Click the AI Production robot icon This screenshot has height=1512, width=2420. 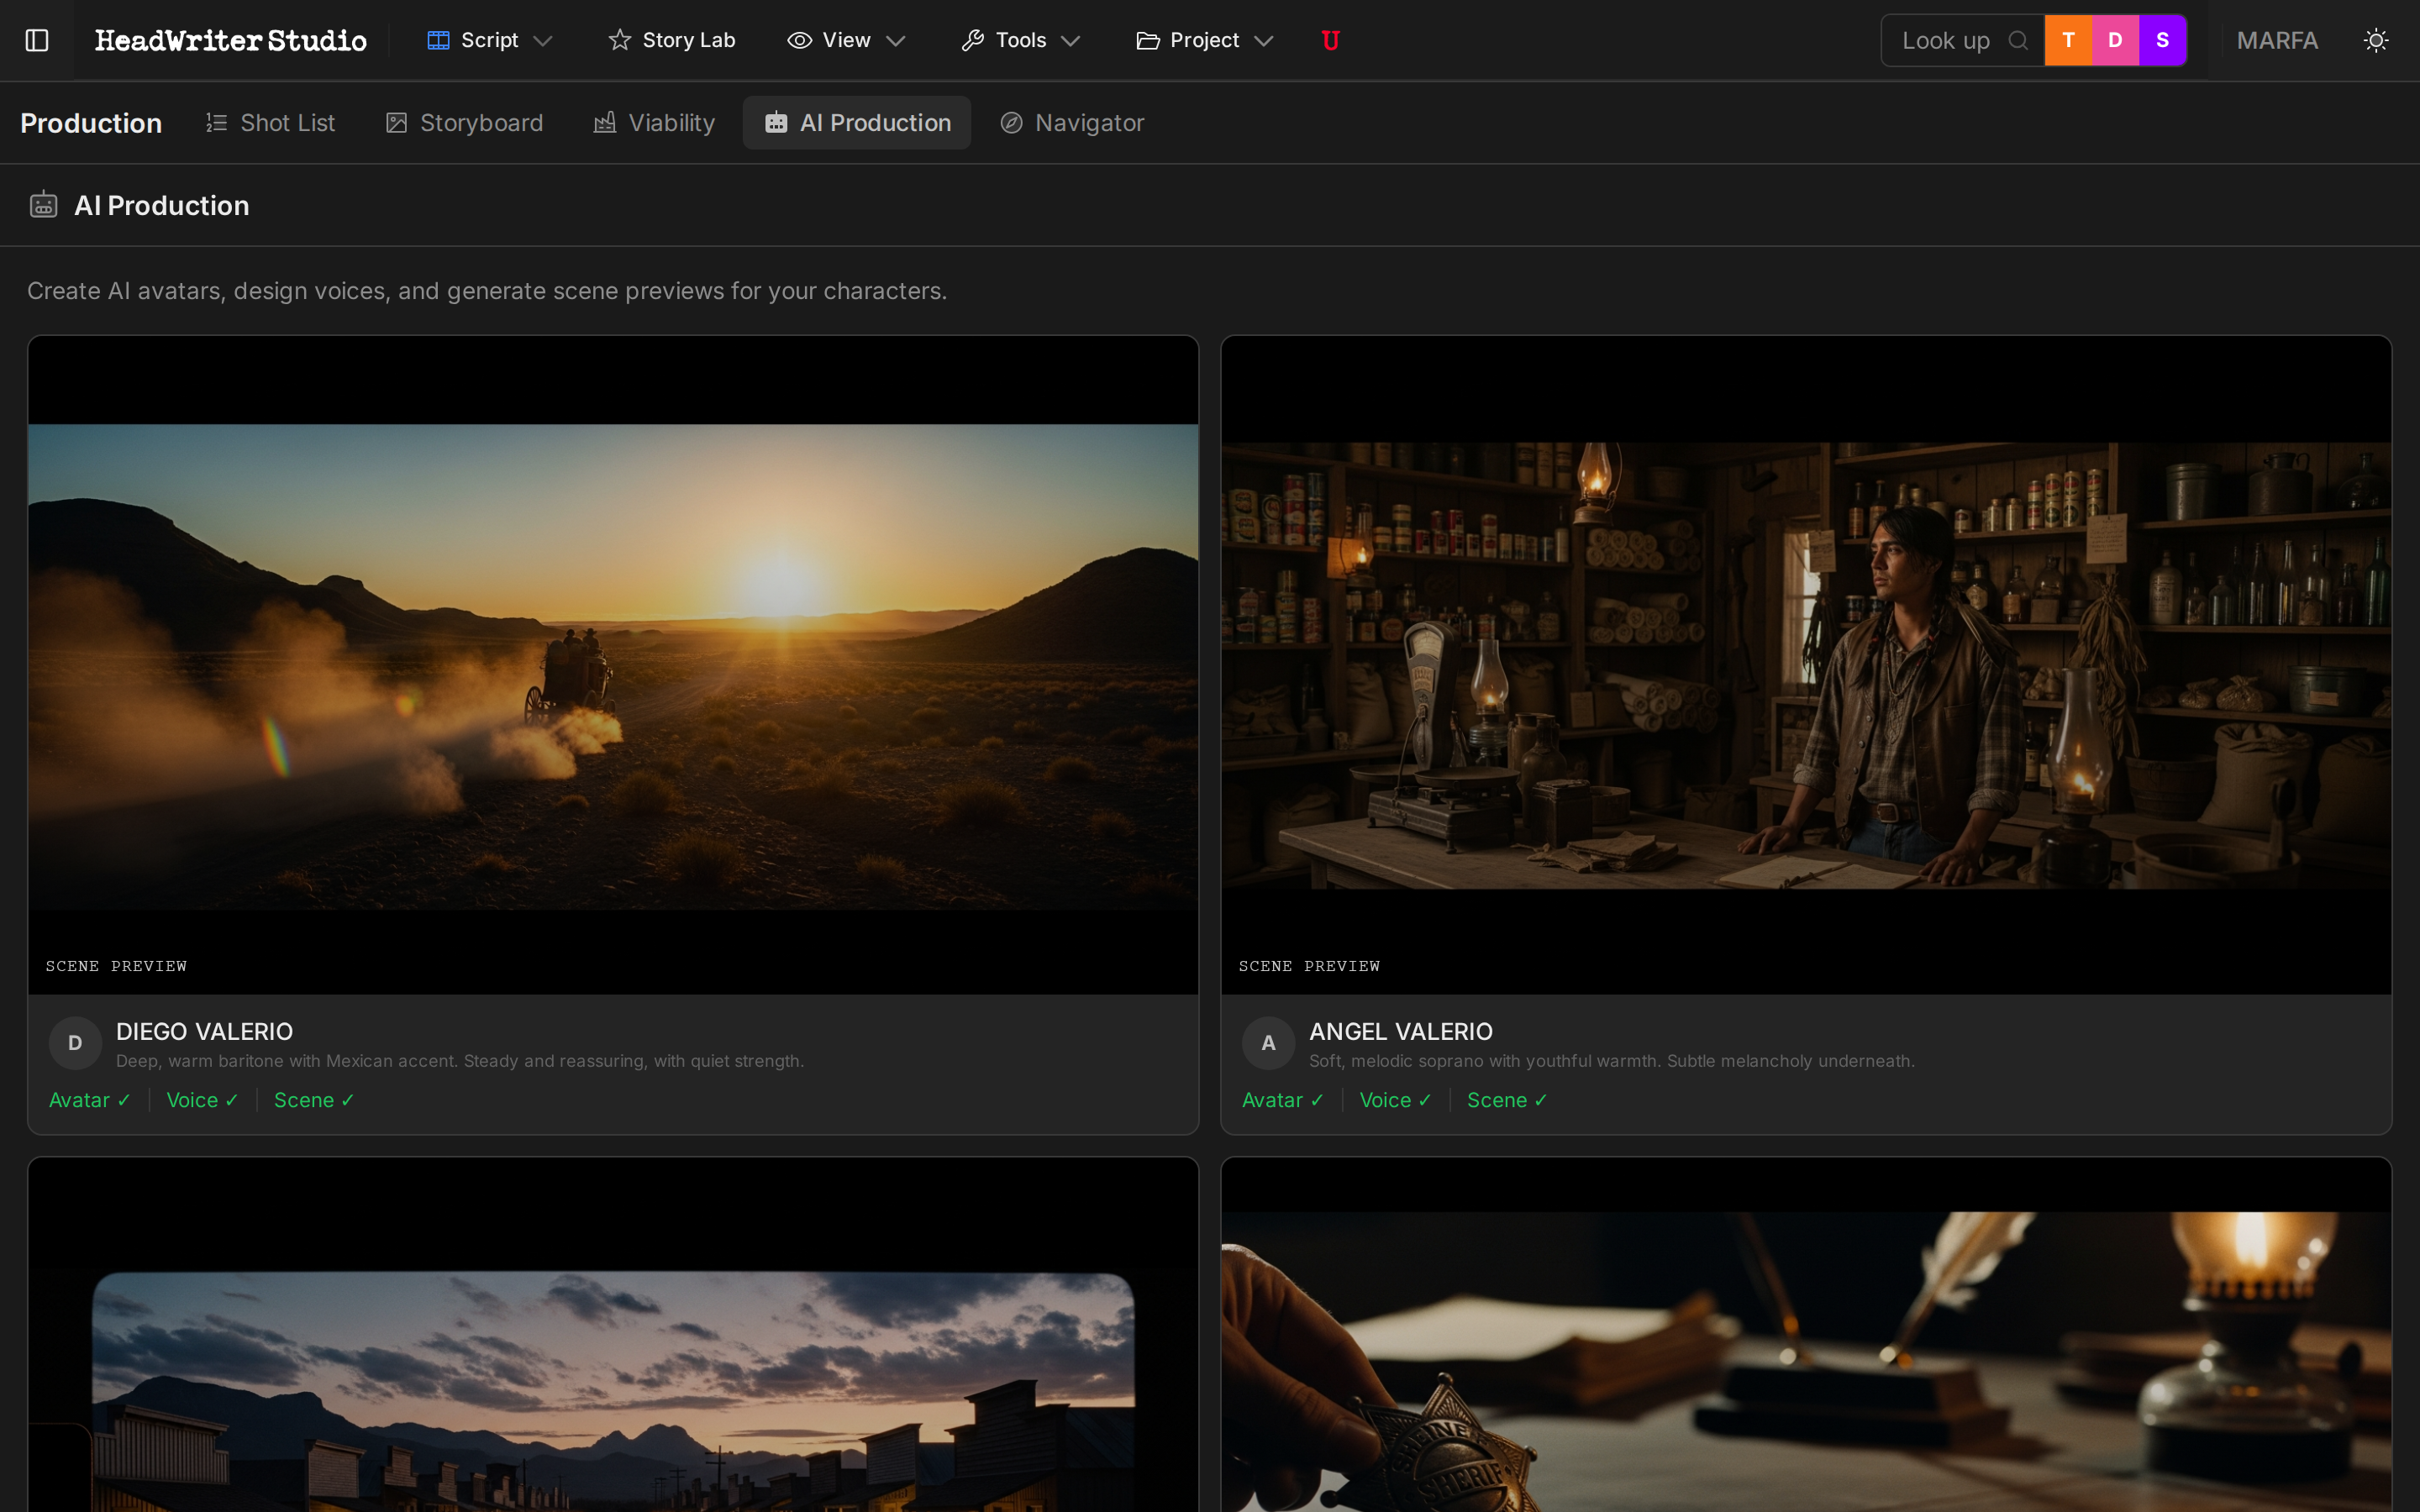pyautogui.click(x=777, y=122)
